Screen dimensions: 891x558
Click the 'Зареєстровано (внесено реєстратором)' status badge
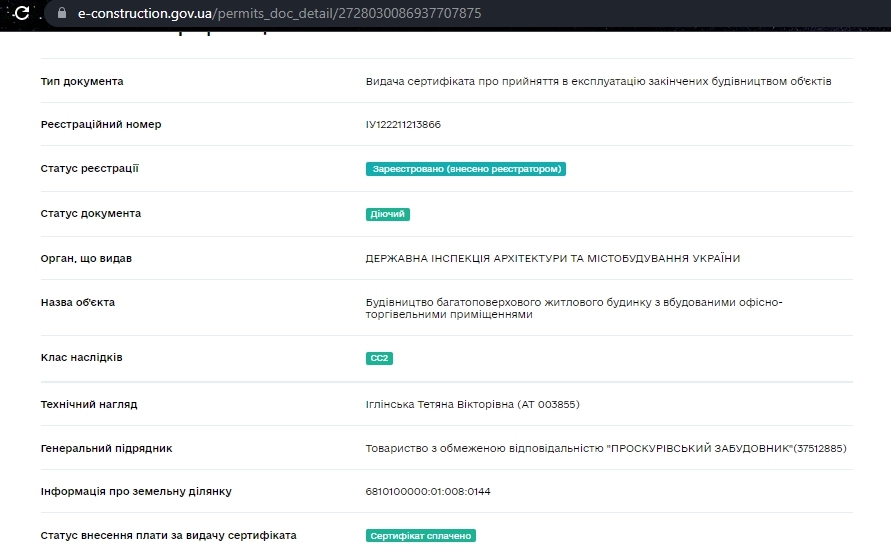coord(465,169)
